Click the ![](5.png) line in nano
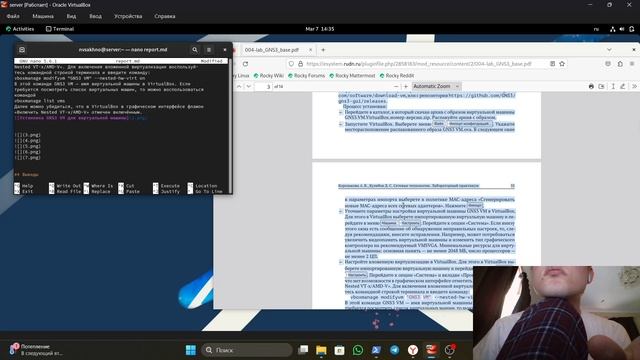640x360 pixels. (x=28, y=146)
